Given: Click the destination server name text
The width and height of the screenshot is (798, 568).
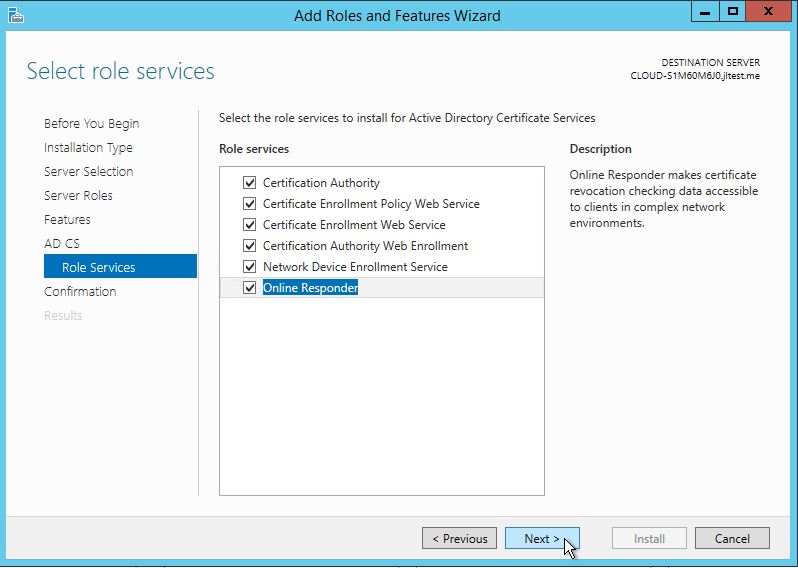Looking at the screenshot, I should [x=695, y=76].
